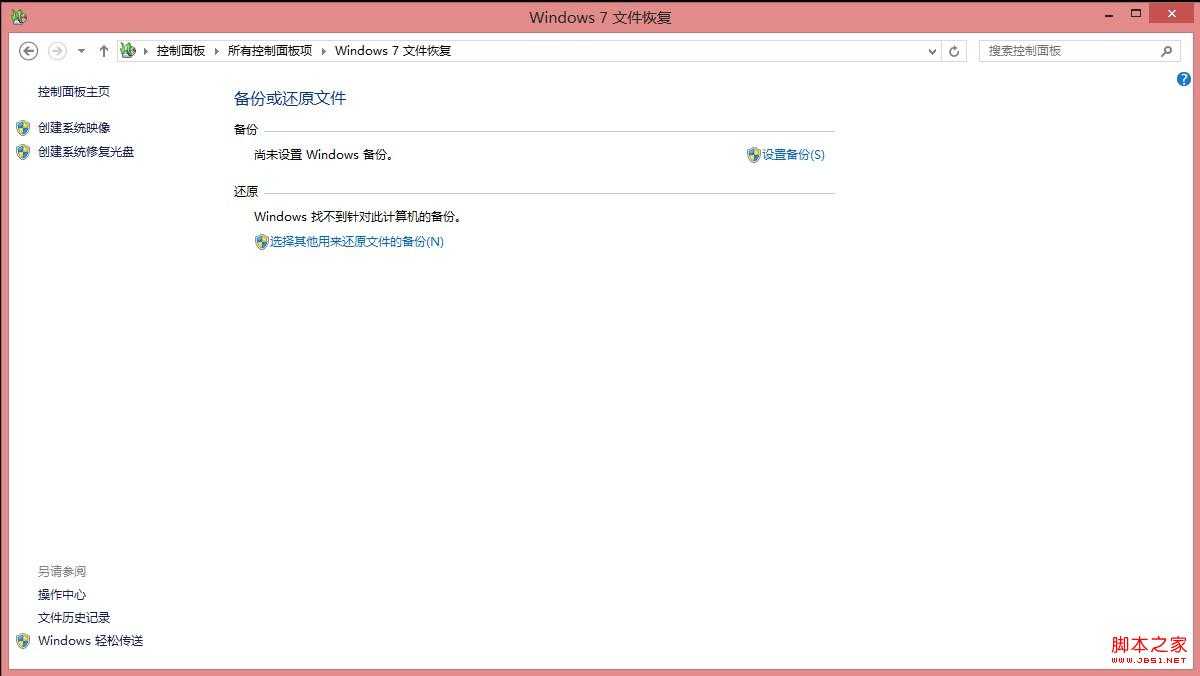
Task: Minimize the Windows 7 文件恢复 window
Action: pos(1110,14)
